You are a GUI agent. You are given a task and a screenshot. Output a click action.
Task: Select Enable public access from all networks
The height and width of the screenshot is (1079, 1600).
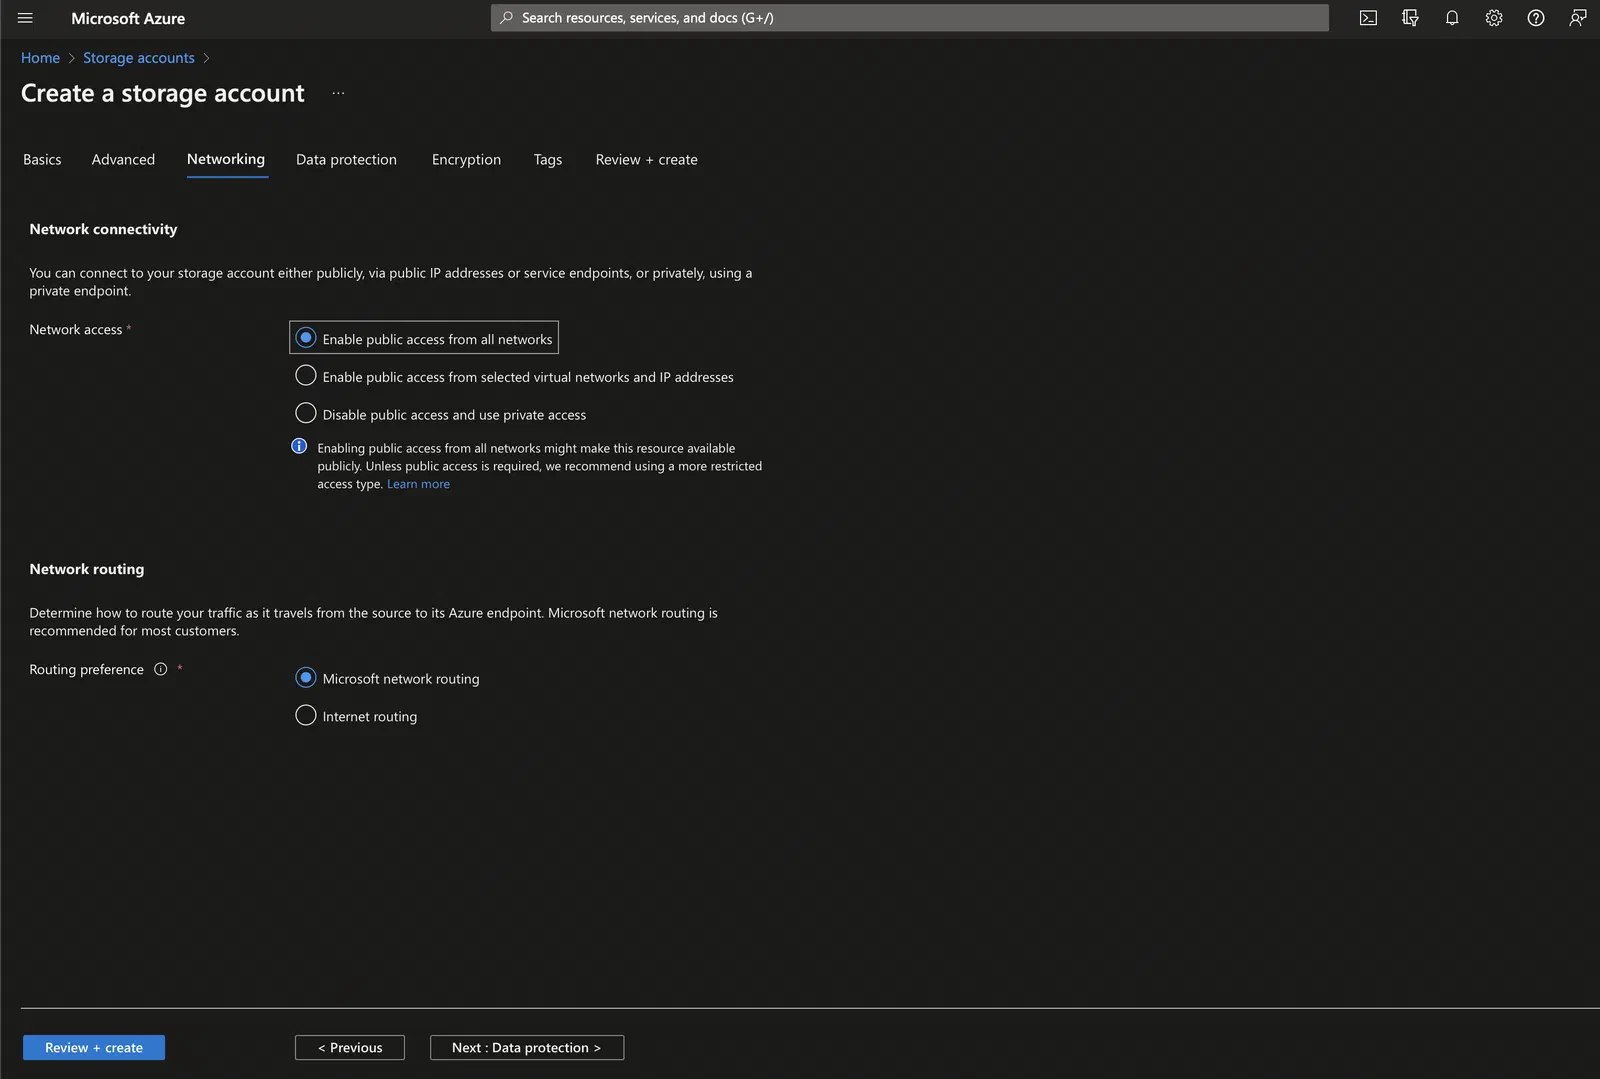point(424,338)
